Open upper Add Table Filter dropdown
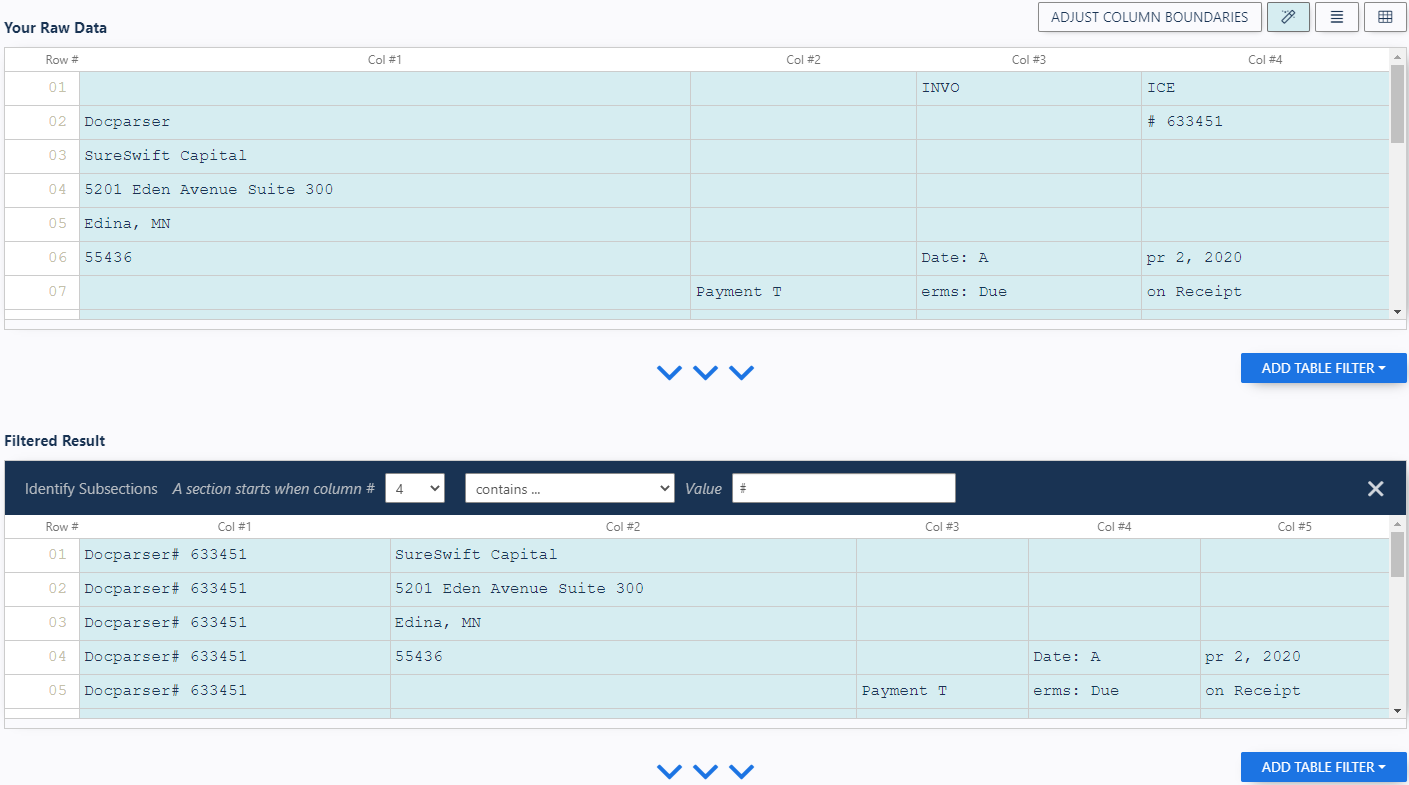This screenshot has height=785, width=1409. pos(1323,368)
